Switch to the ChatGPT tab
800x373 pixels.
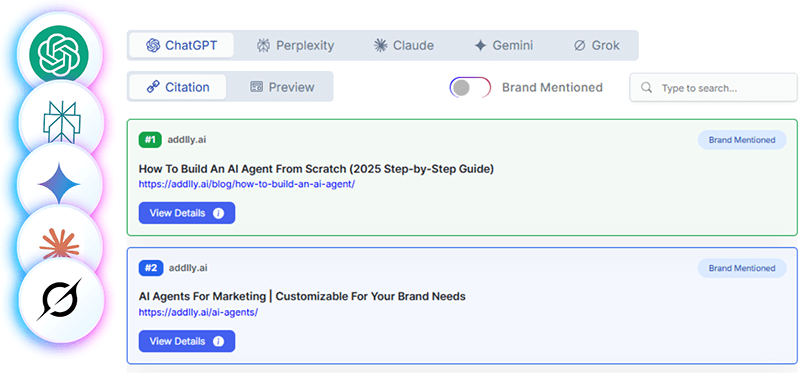click(181, 45)
